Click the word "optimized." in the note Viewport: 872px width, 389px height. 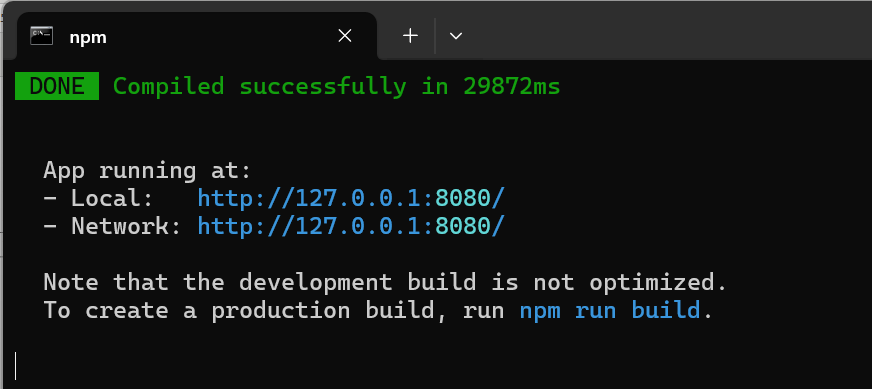tap(658, 283)
